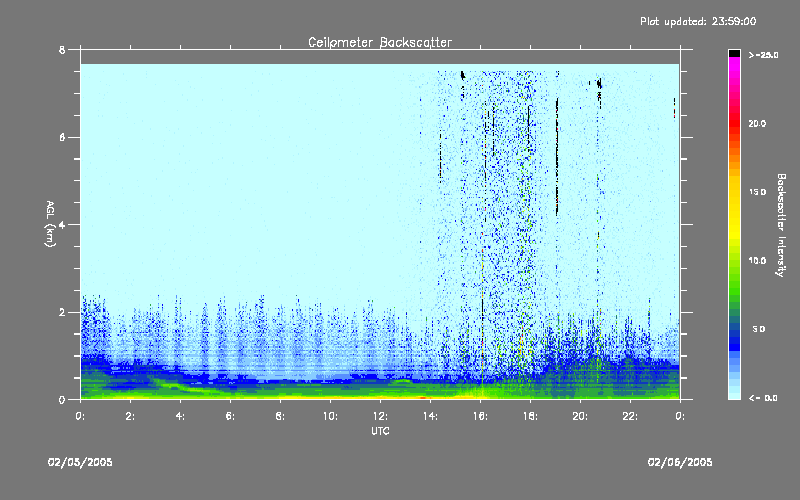This screenshot has height=500, width=800.
Task: Click the "Plot updated: 23:59:00" timestamp
Action: pos(698,21)
